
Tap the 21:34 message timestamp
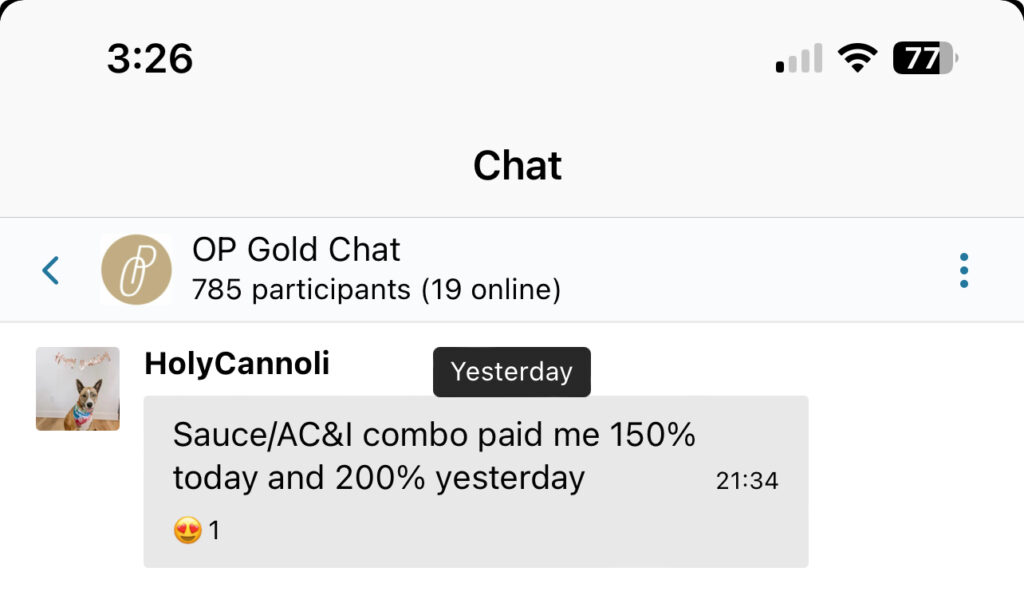click(747, 481)
